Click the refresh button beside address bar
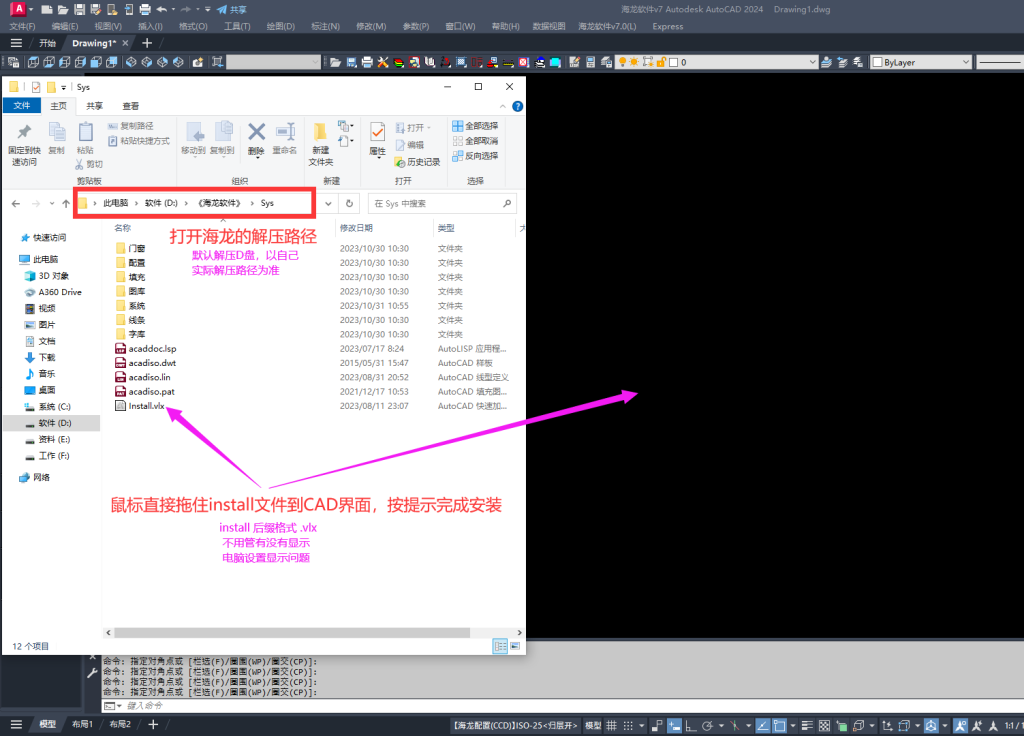This screenshot has width=1024, height=736. point(349,204)
